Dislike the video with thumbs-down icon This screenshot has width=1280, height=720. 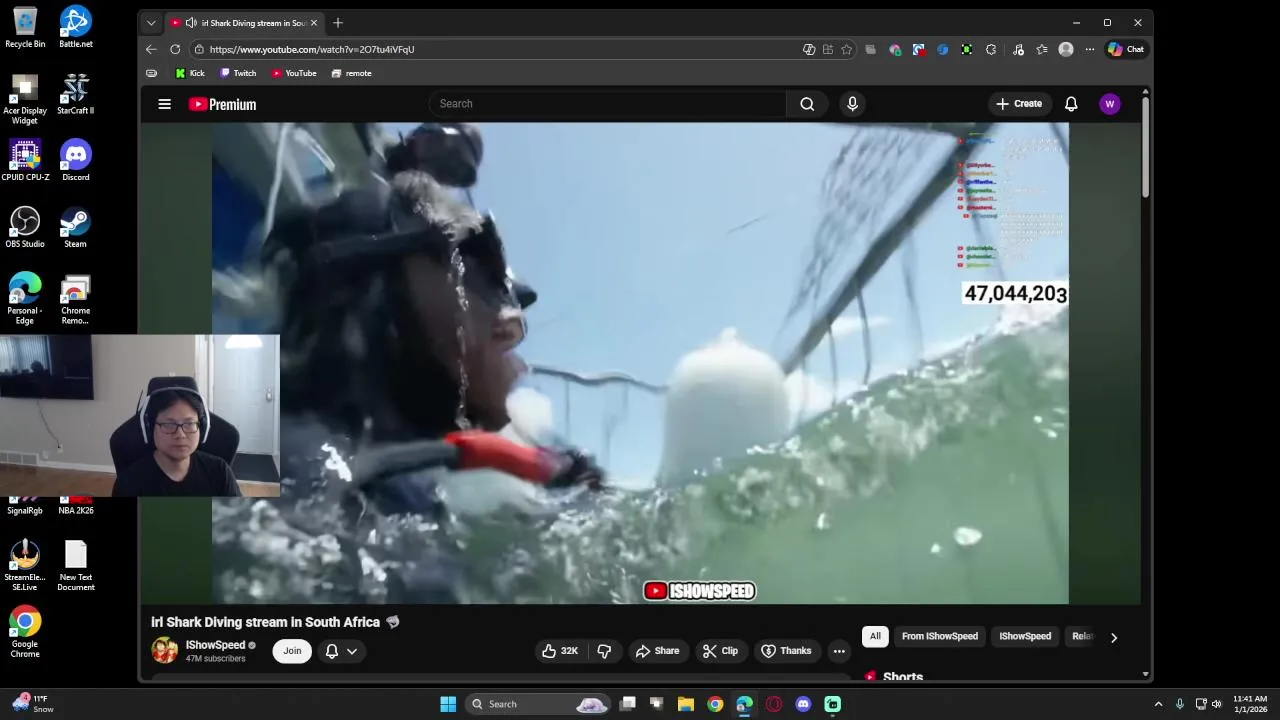tap(604, 651)
